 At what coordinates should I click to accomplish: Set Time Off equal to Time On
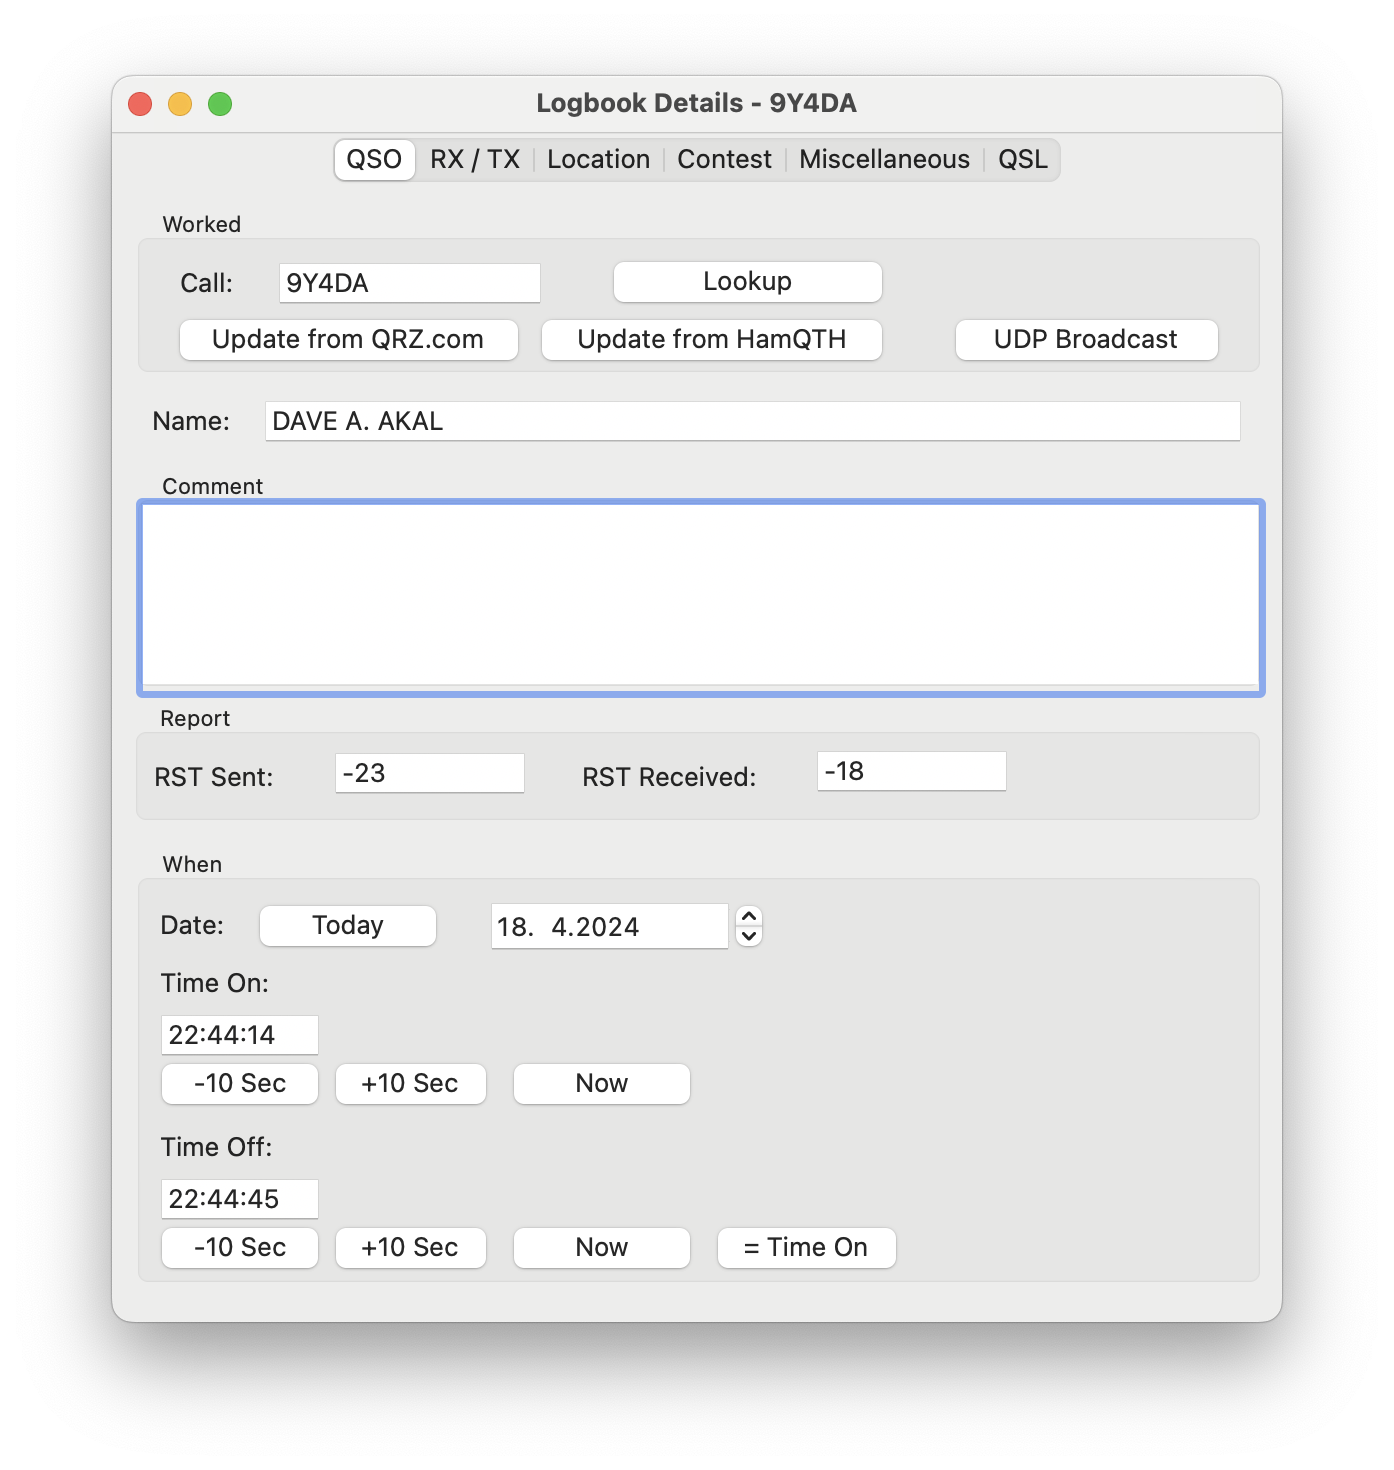click(x=806, y=1248)
